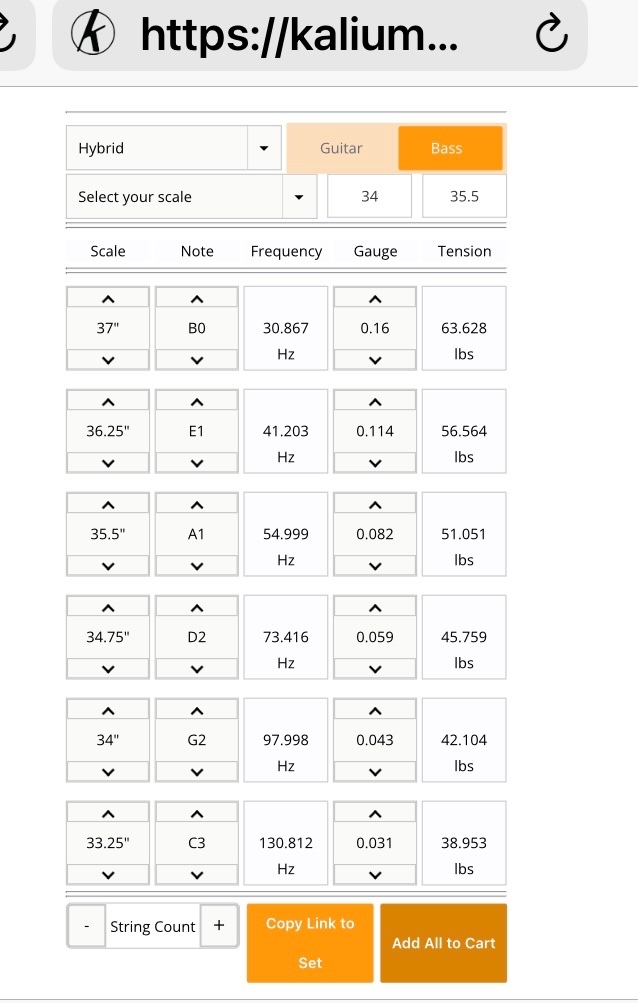Expand the Select your scale dropdown
Screen dimensions: 638x1003
coord(191,196)
